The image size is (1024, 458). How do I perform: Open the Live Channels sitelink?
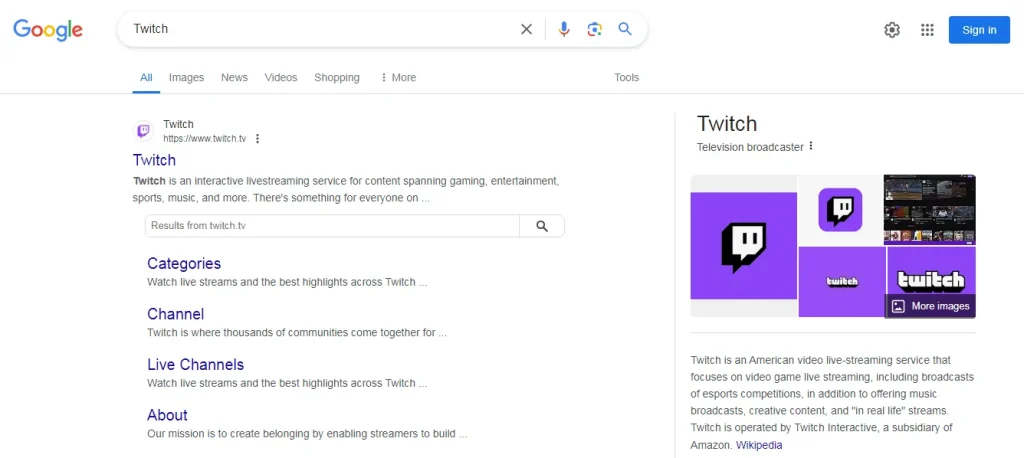pyautogui.click(x=195, y=365)
